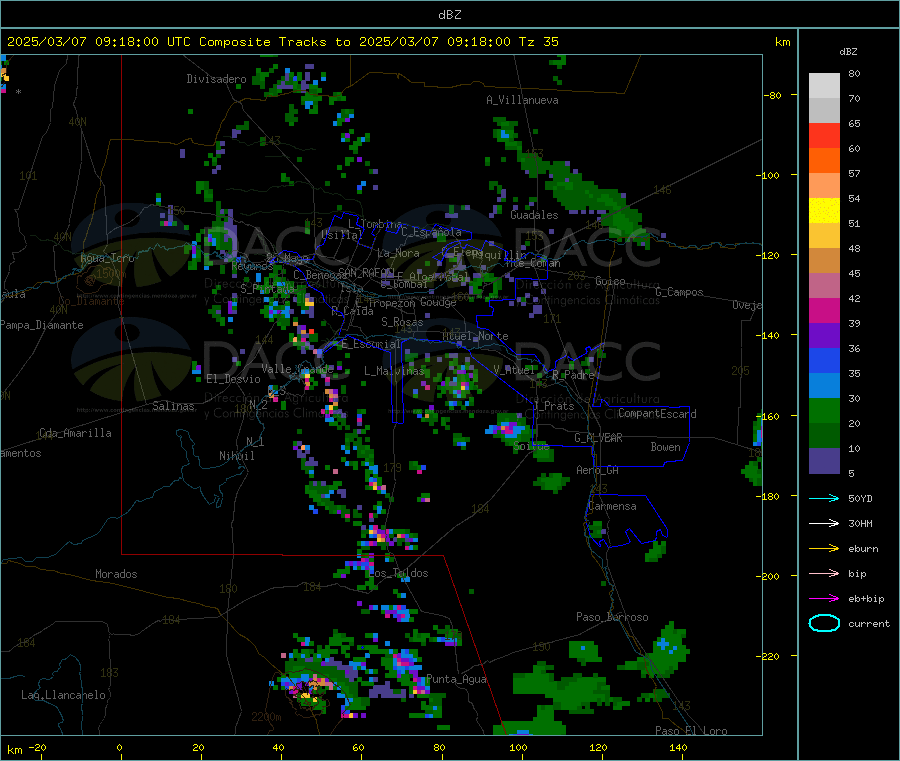900x761 pixels.
Task: Click the Guadales map label
Action: [x=534, y=215]
